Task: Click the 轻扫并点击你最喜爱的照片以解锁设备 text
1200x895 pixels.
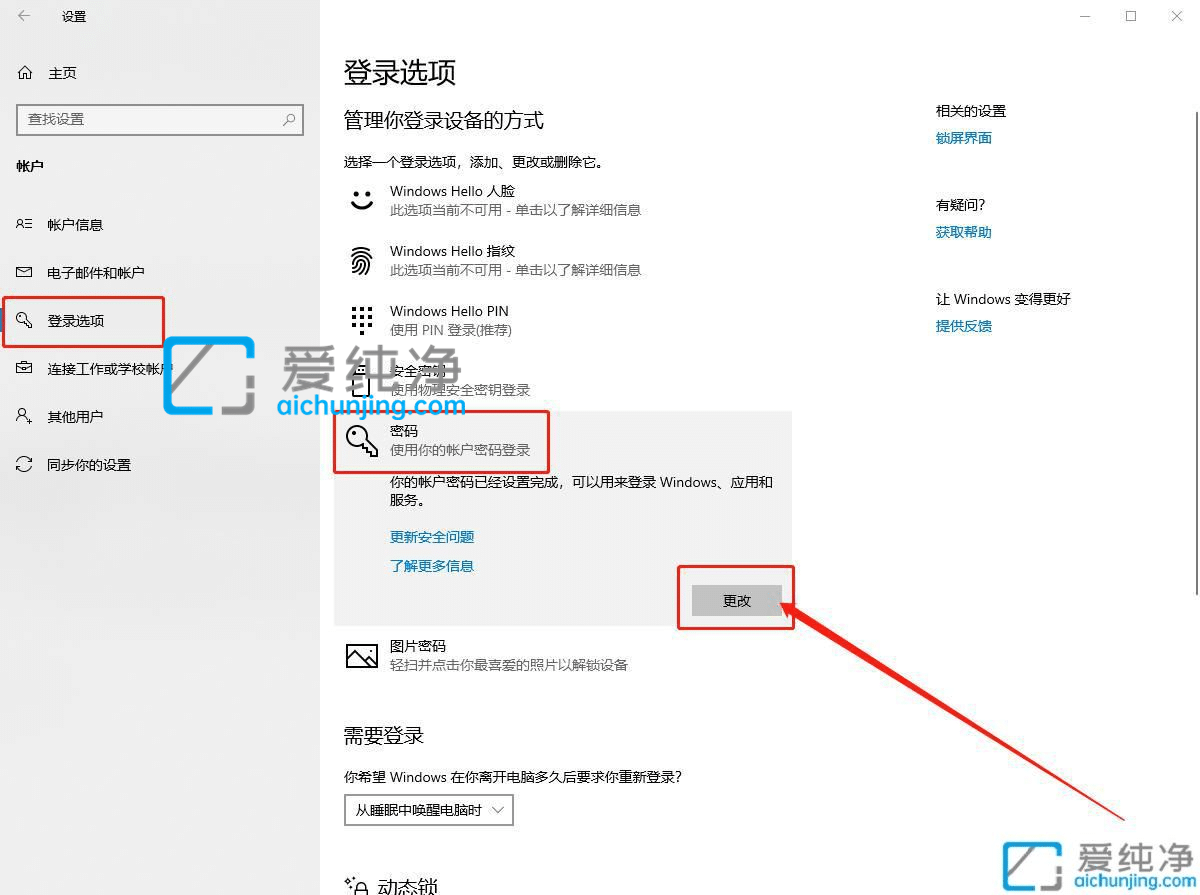Action: [x=509, y=664]
